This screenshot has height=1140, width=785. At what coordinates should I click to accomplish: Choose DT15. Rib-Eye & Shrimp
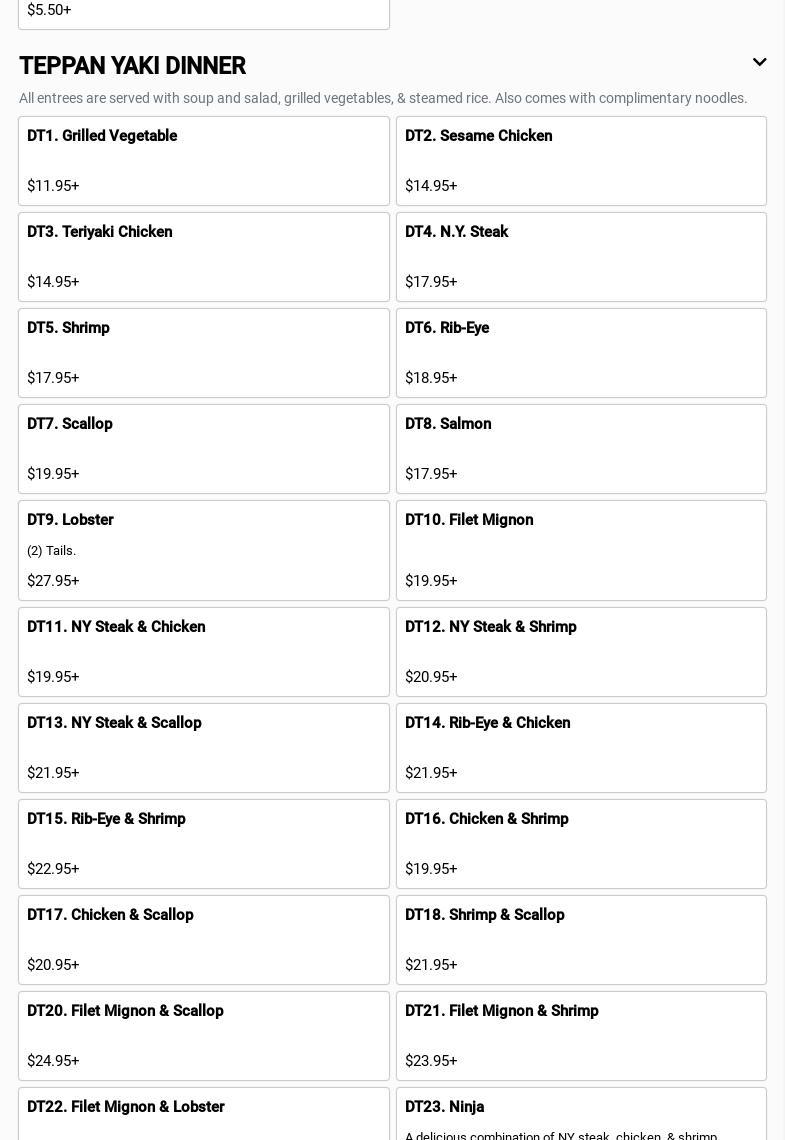pos(203,844)
